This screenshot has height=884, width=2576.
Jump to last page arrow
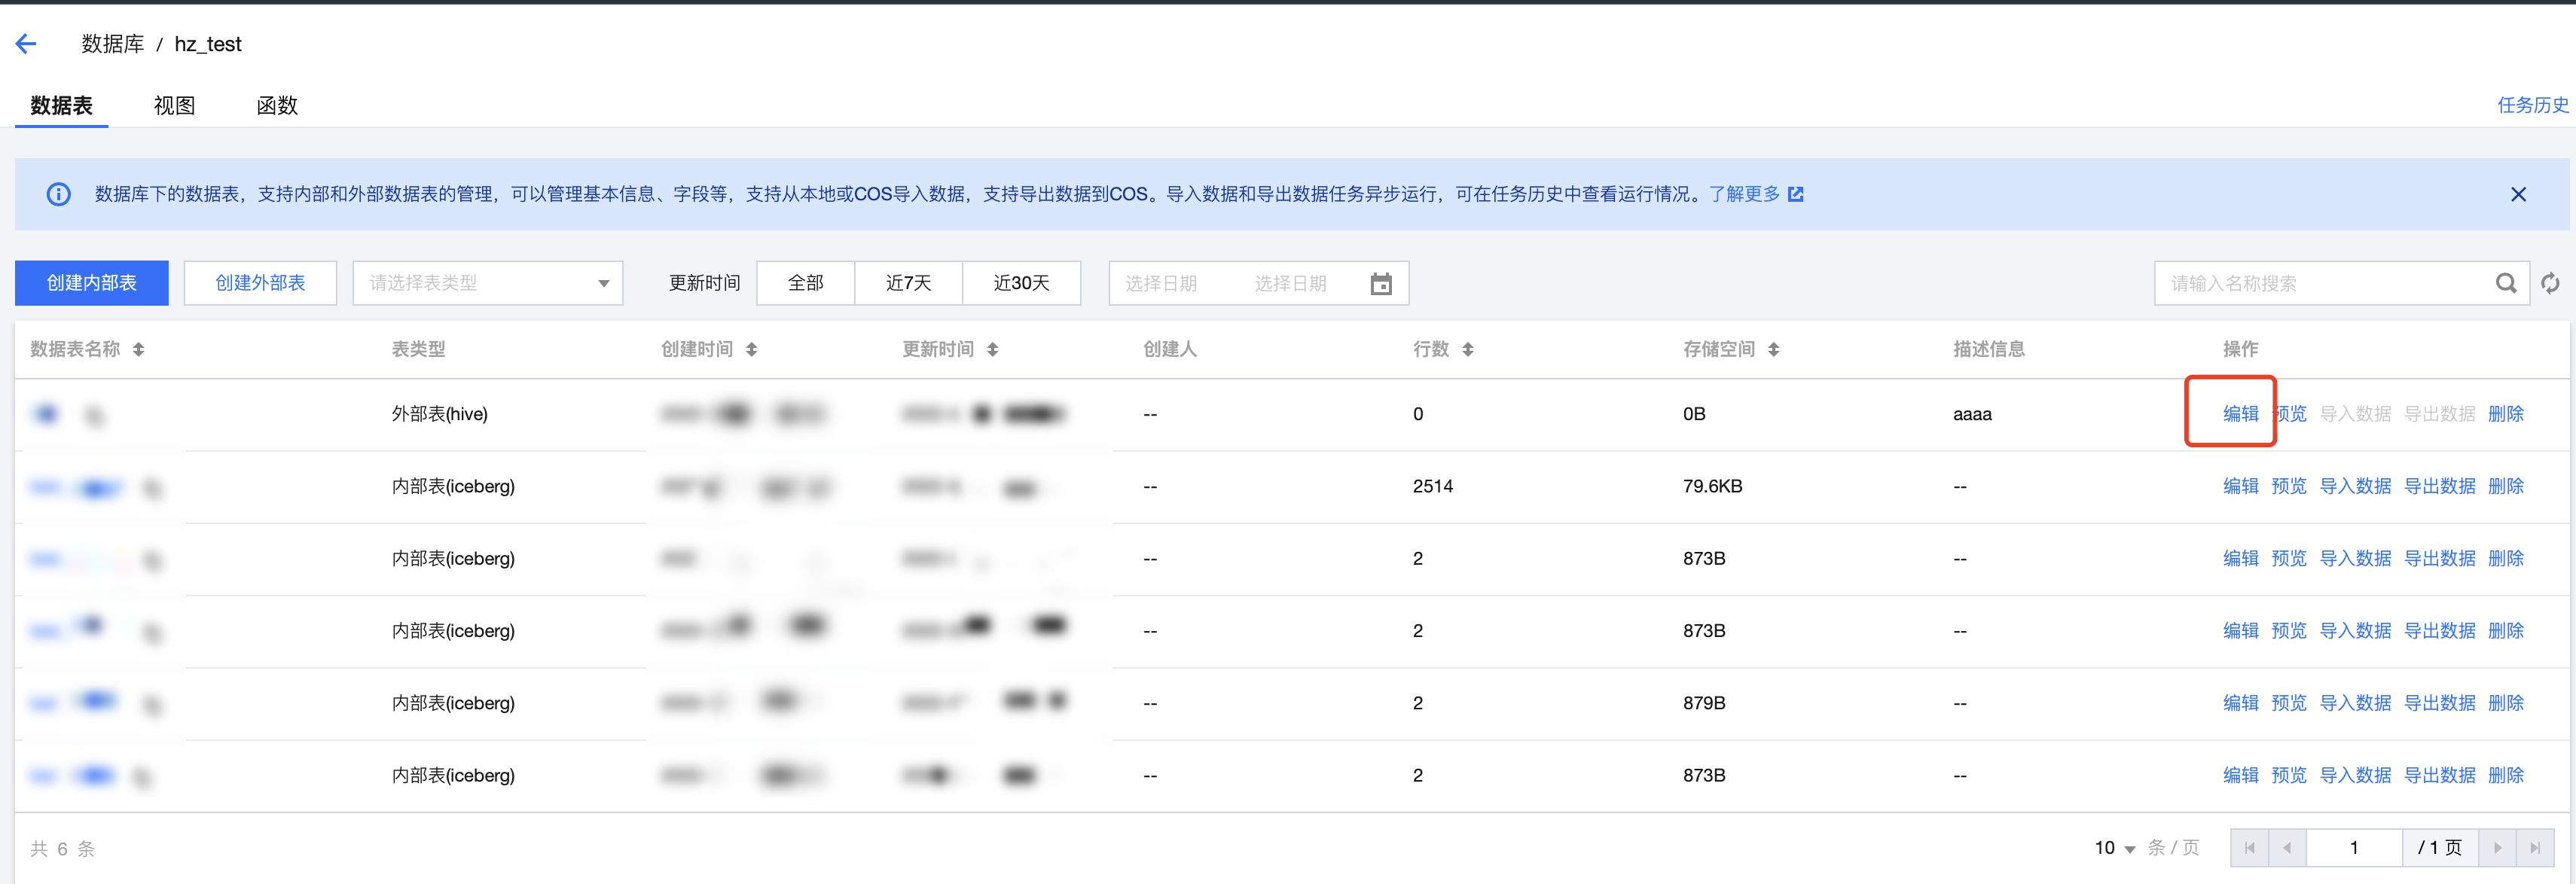coord(2534,848)
